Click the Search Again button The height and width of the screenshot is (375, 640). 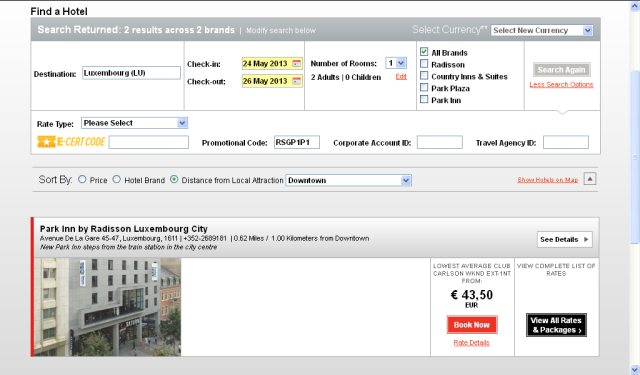[561, 70]
